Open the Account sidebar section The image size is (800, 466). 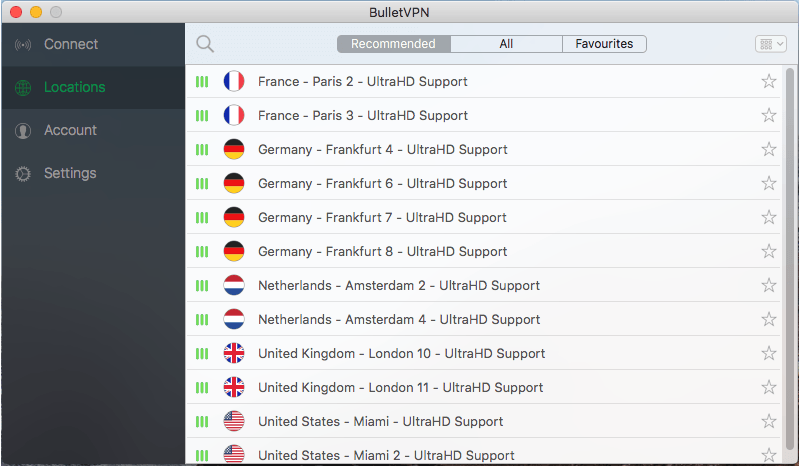[x=70, y=130]
